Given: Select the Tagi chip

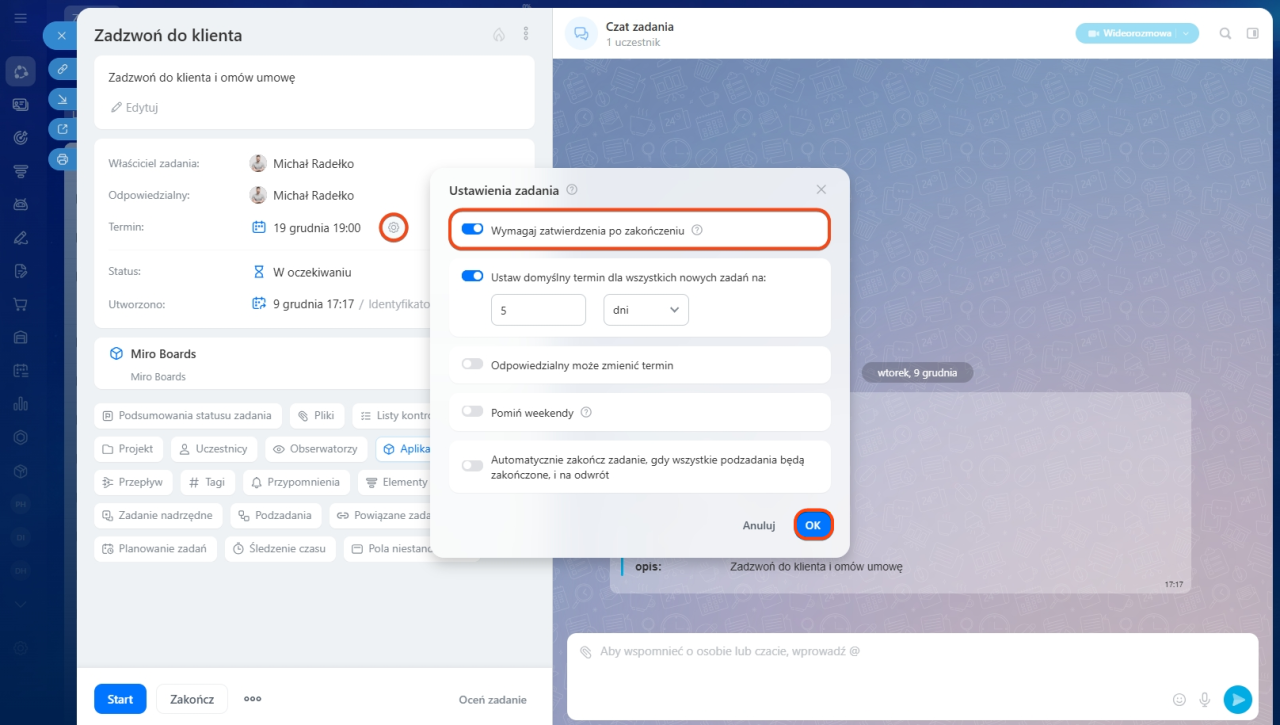Looking at the screenshot, I should click(x=207, y=482).
